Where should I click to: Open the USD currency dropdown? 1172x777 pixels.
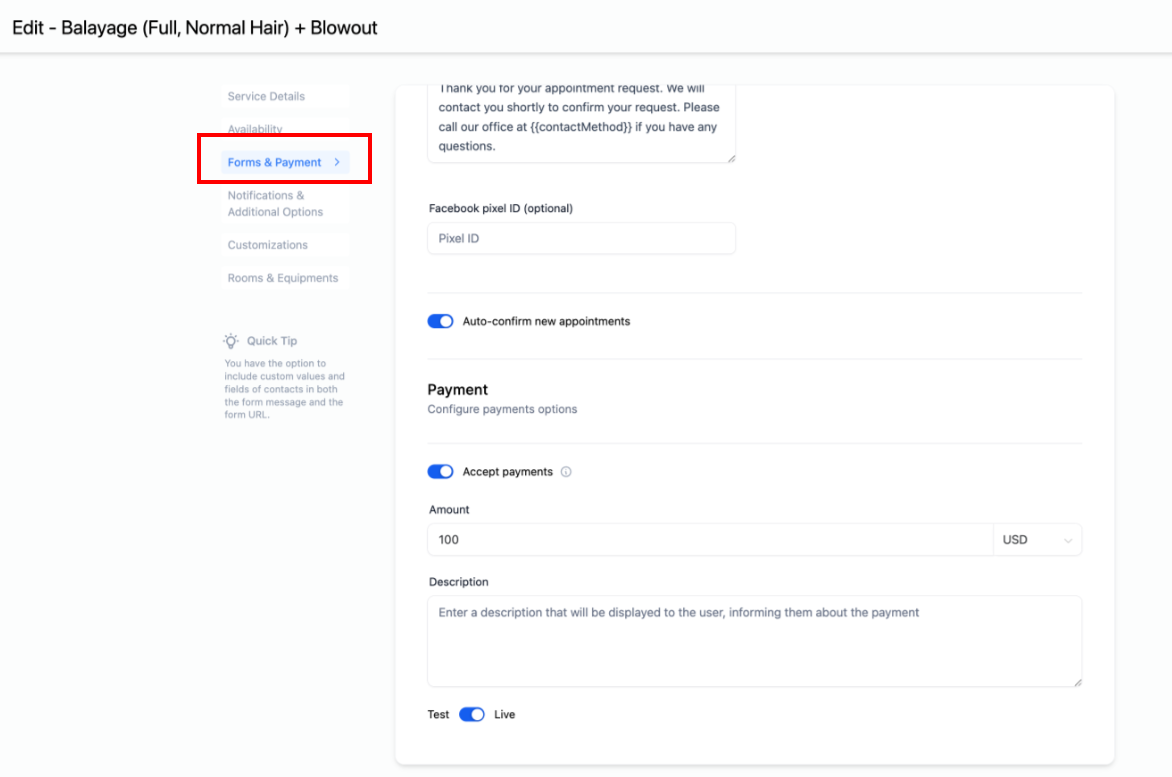click(1037, 539)
